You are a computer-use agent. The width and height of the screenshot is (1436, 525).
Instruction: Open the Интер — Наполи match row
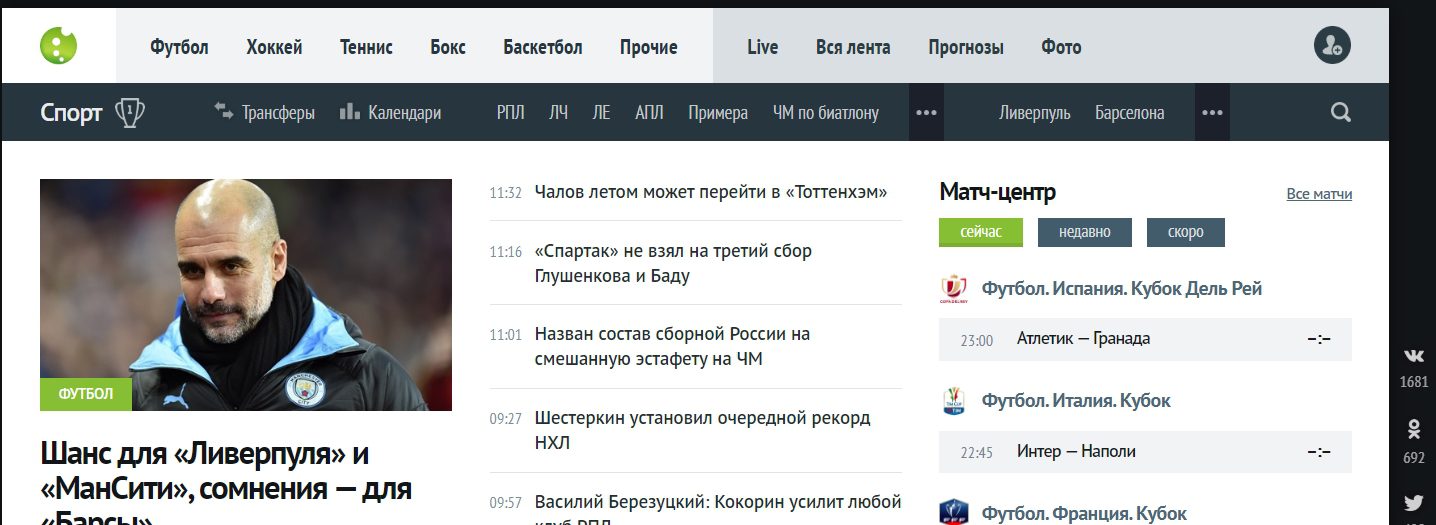(1146, 452)
